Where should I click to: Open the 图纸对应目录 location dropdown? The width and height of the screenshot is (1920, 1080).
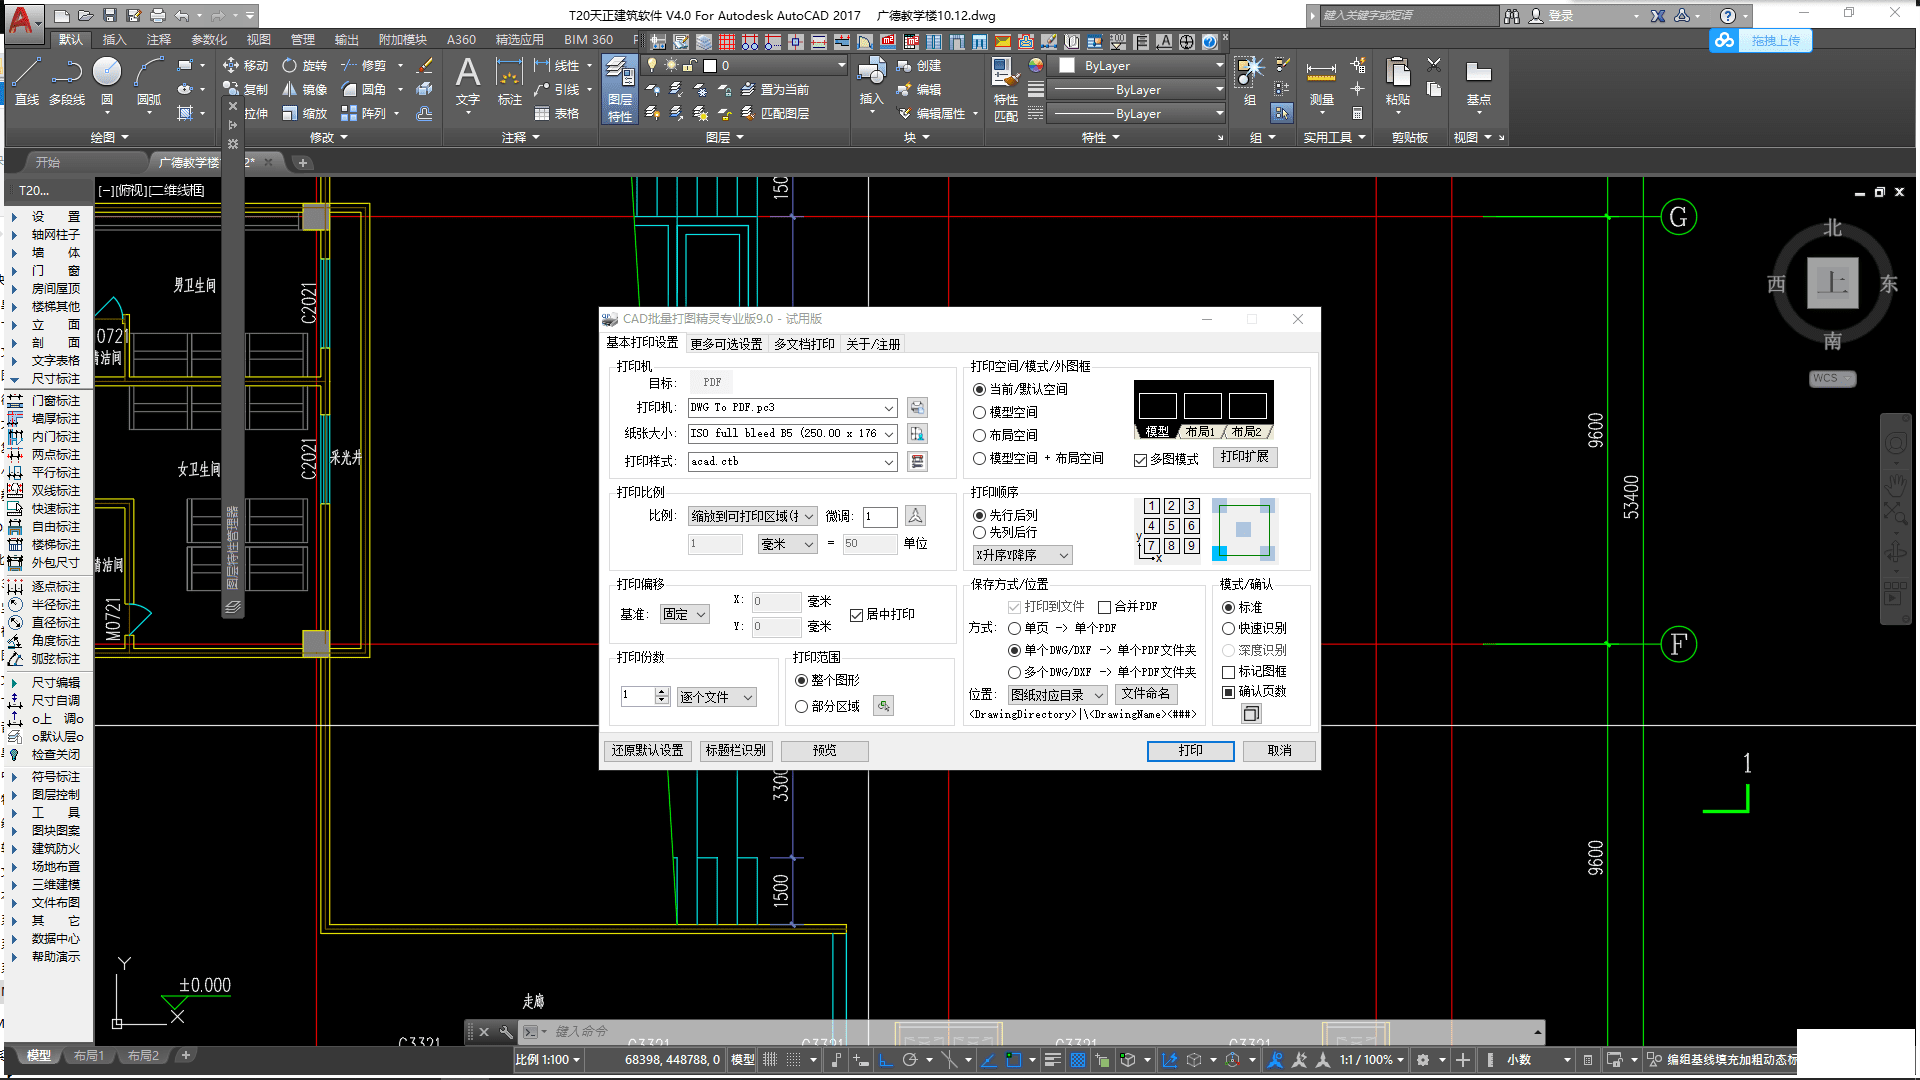[x=1057, y=694]
